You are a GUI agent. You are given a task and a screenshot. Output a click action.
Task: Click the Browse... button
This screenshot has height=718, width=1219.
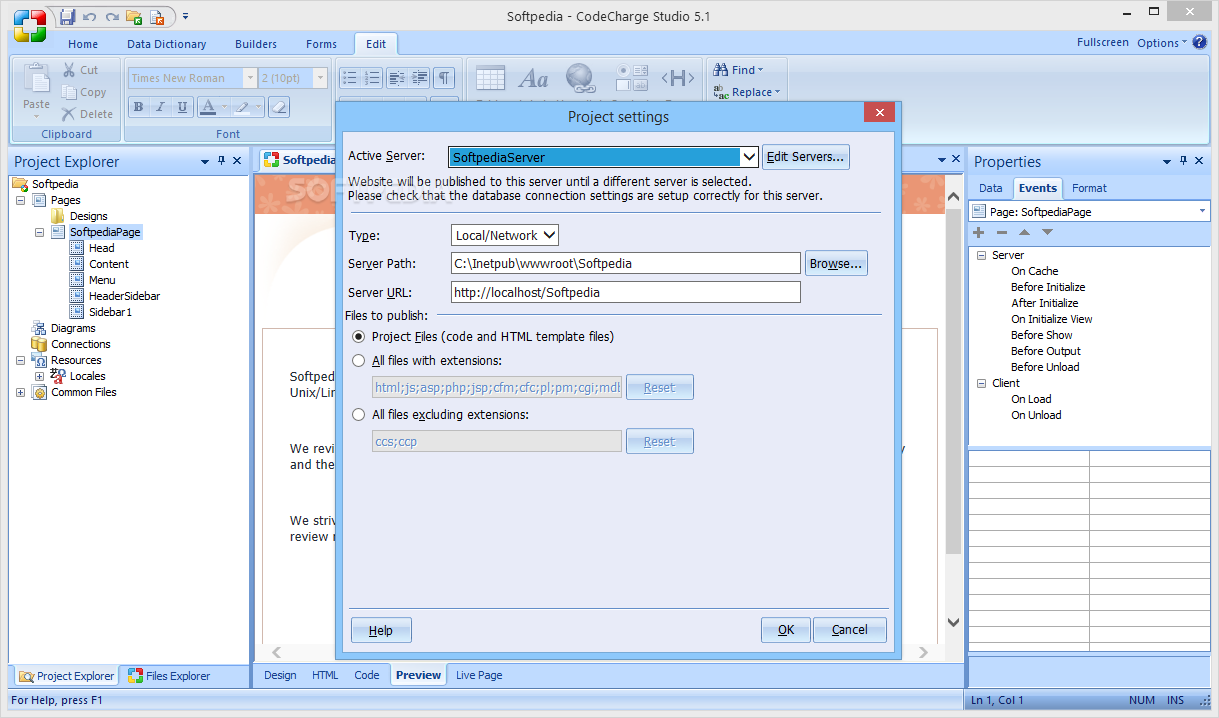pos(836,264)
